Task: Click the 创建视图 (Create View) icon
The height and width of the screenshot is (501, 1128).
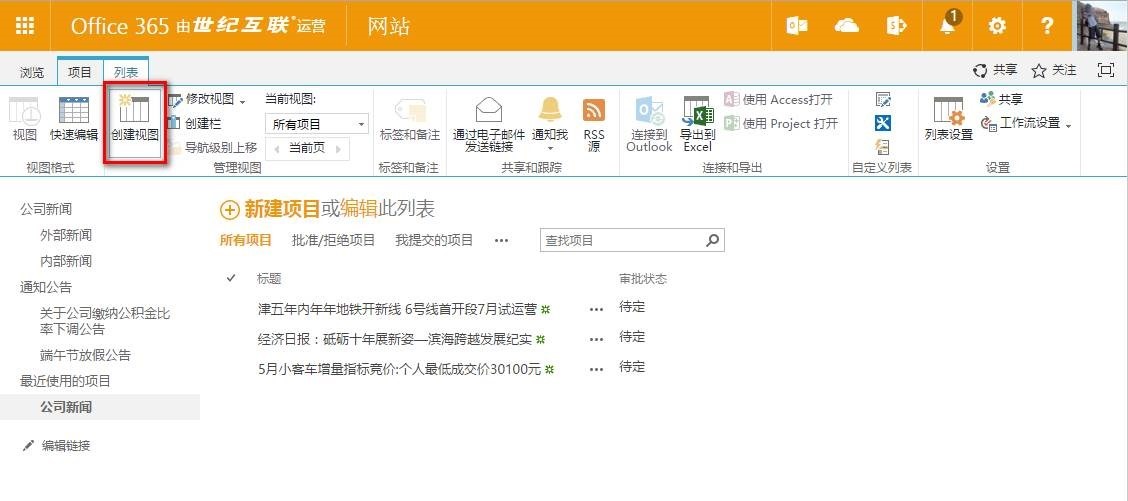Action: click(134, 111)
